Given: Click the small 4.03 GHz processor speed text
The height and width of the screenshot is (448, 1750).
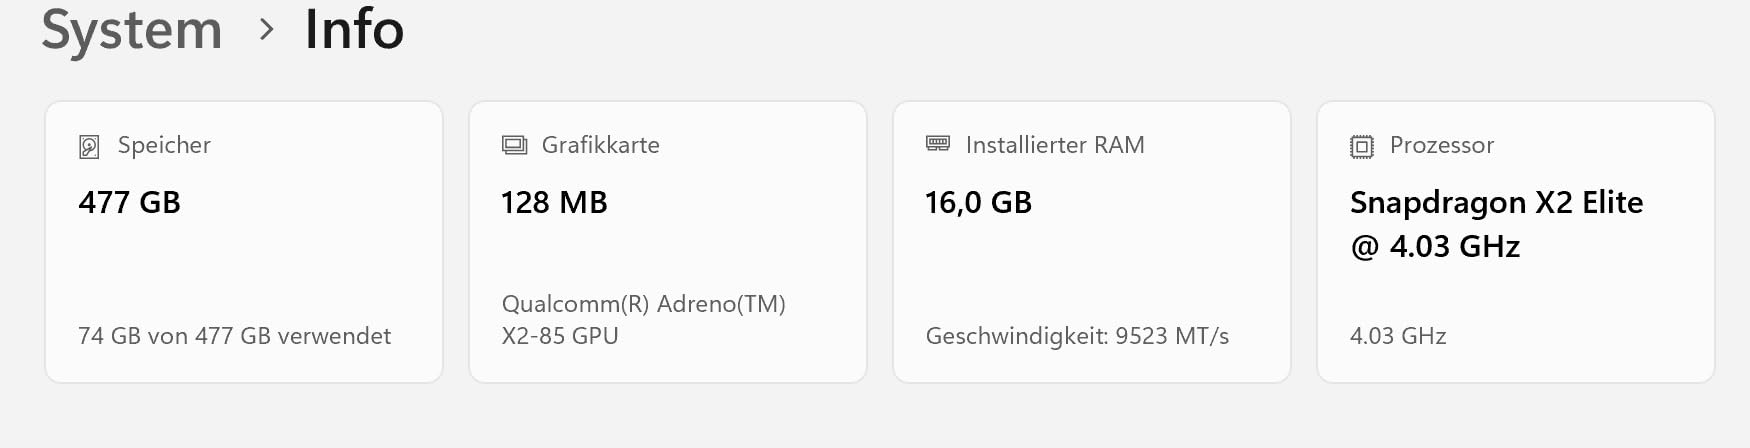Looking at the screenshot, I should click(1398, 336).
